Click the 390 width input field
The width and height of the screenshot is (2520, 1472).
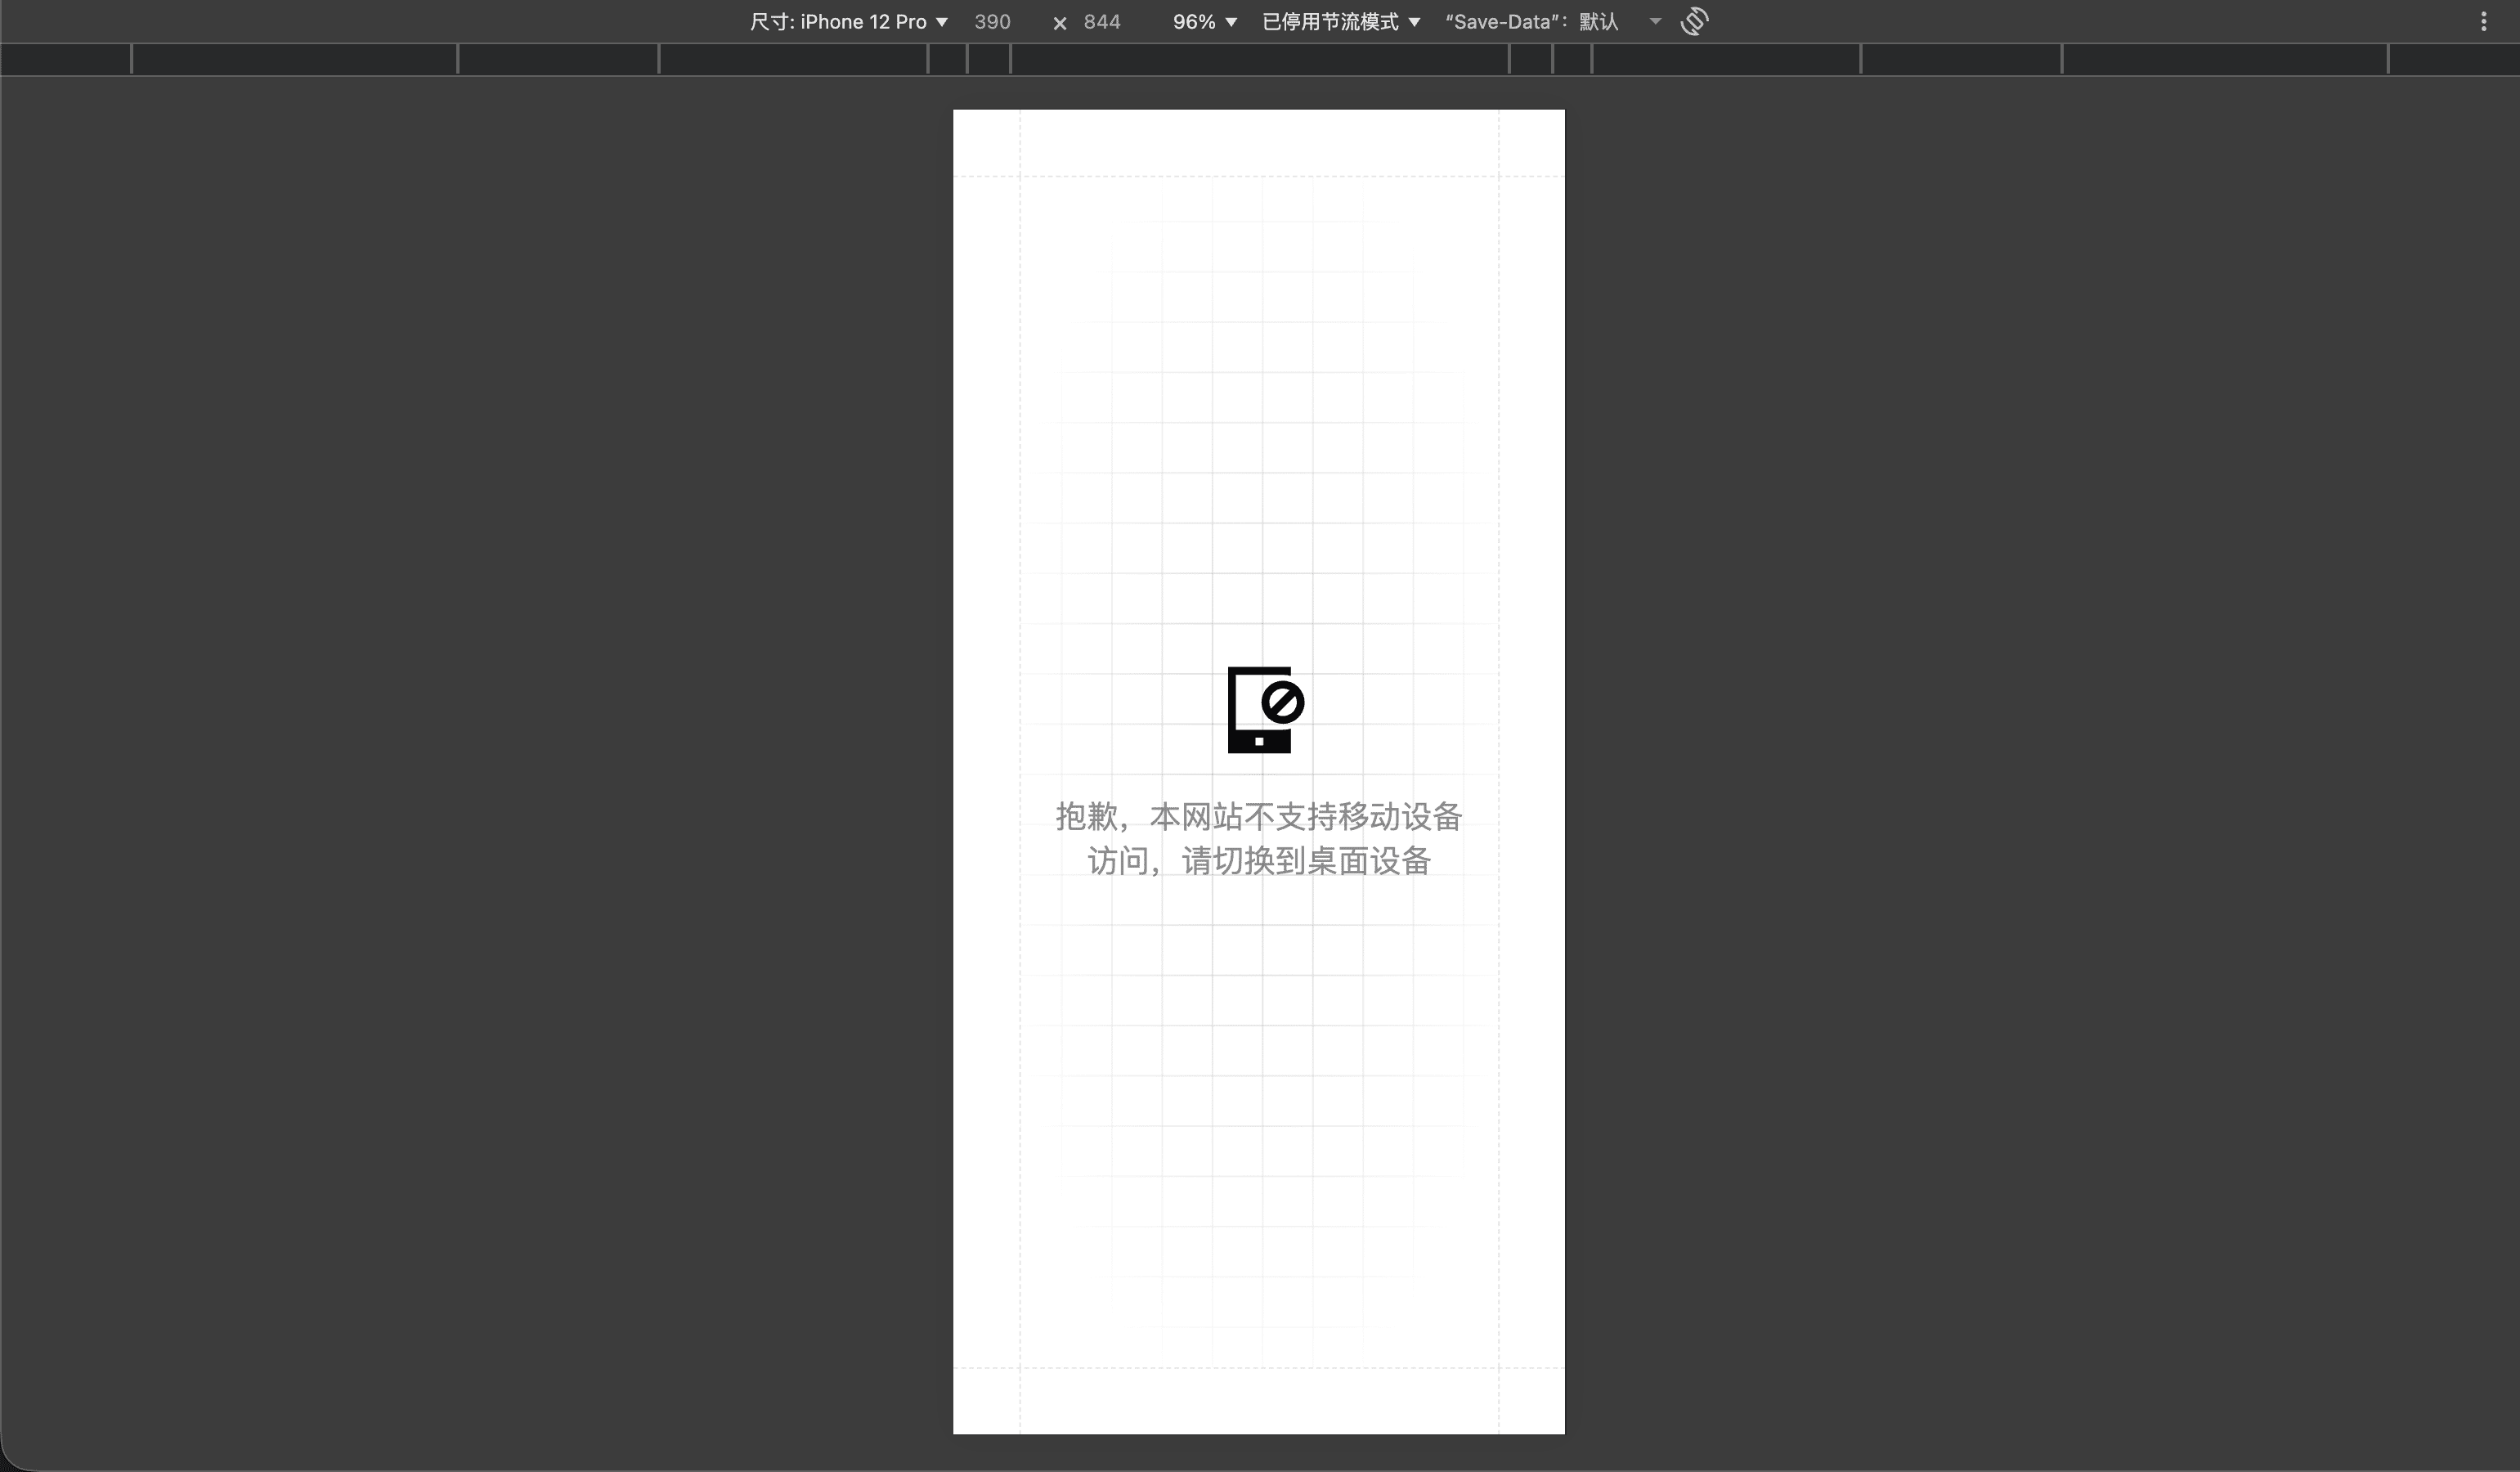(992, 22)
